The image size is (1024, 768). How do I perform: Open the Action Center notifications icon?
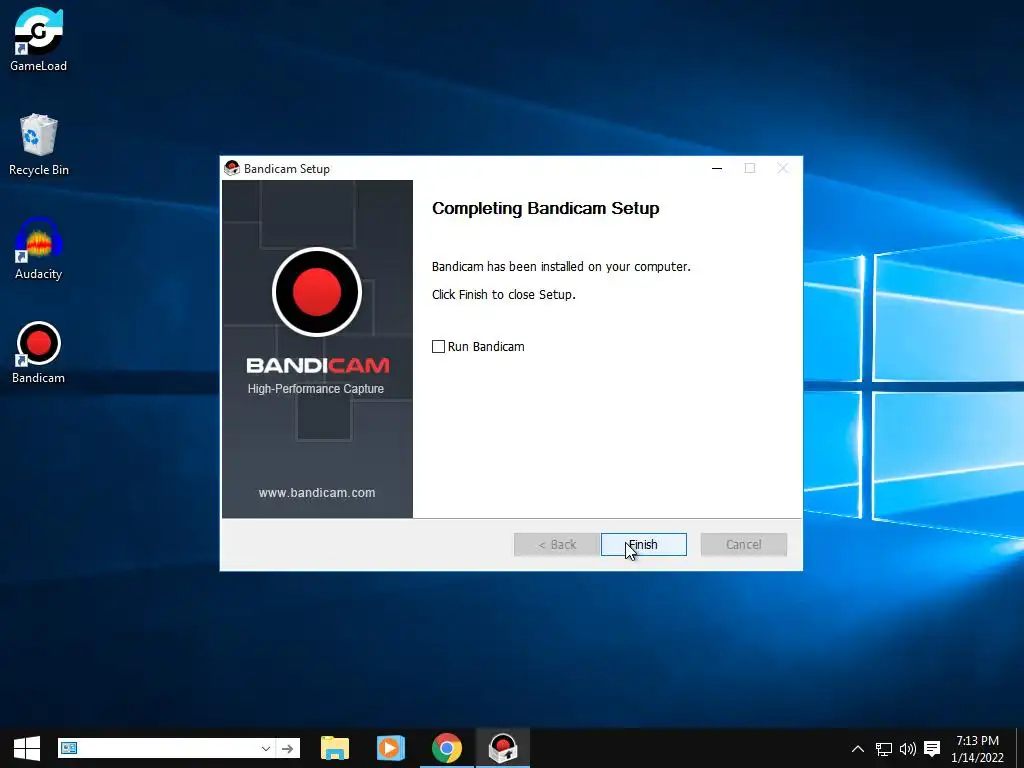click(932, 748)
